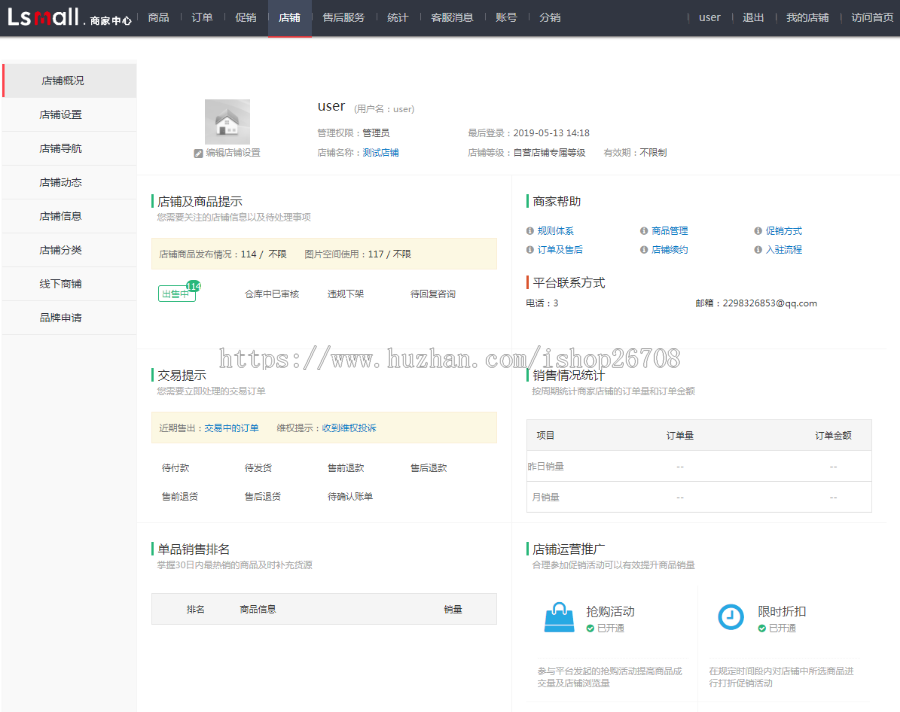The image size is (900, 712).
Task: Select 店铺分类 in sidebar
Action: click(69, 250)
